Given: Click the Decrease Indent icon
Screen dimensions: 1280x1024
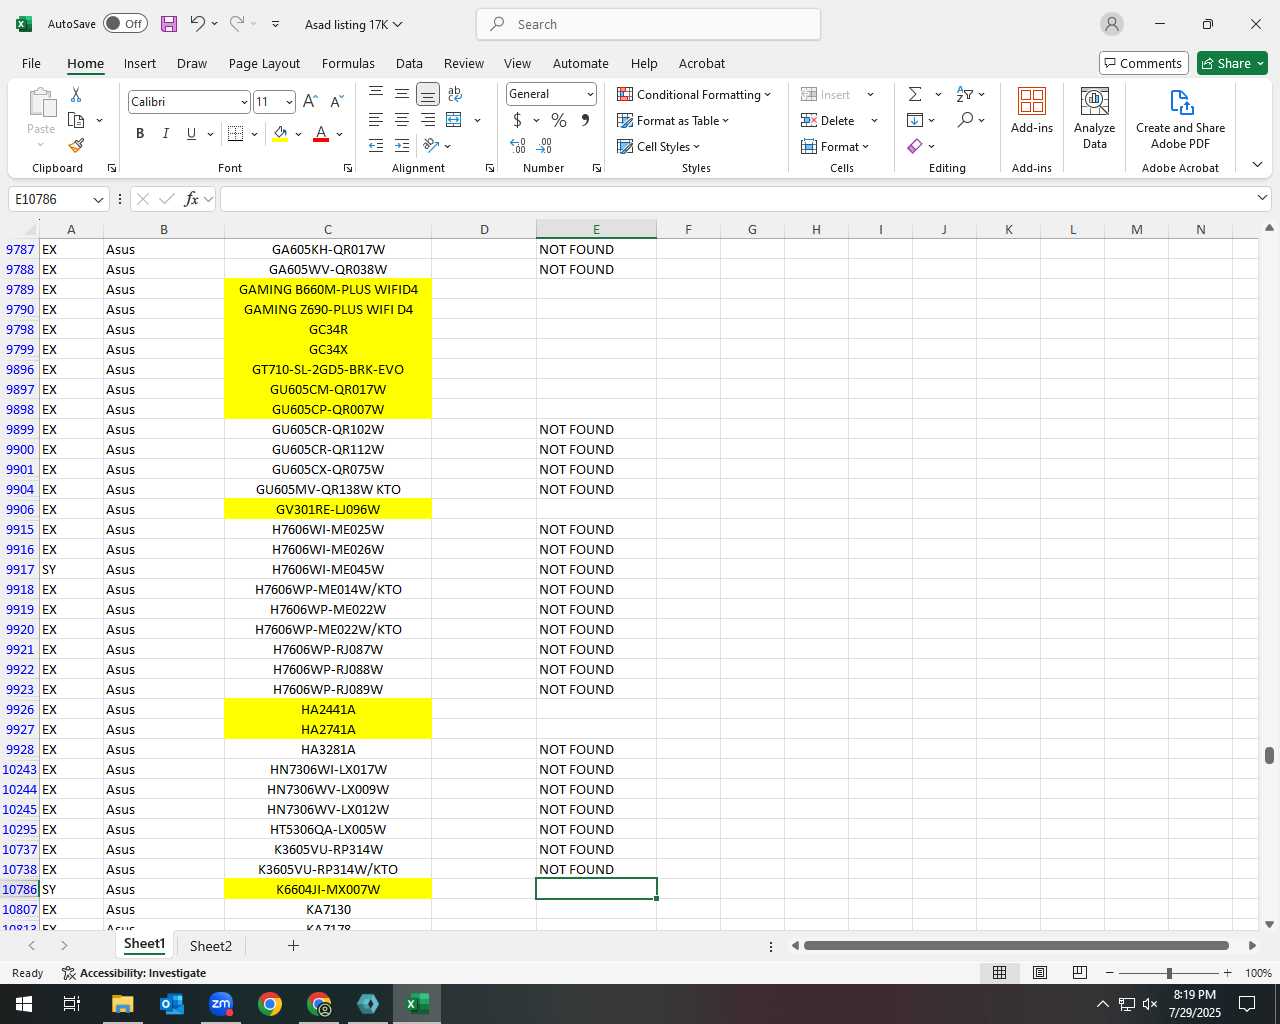Looking at the screenshot, I should coord(376,146).
